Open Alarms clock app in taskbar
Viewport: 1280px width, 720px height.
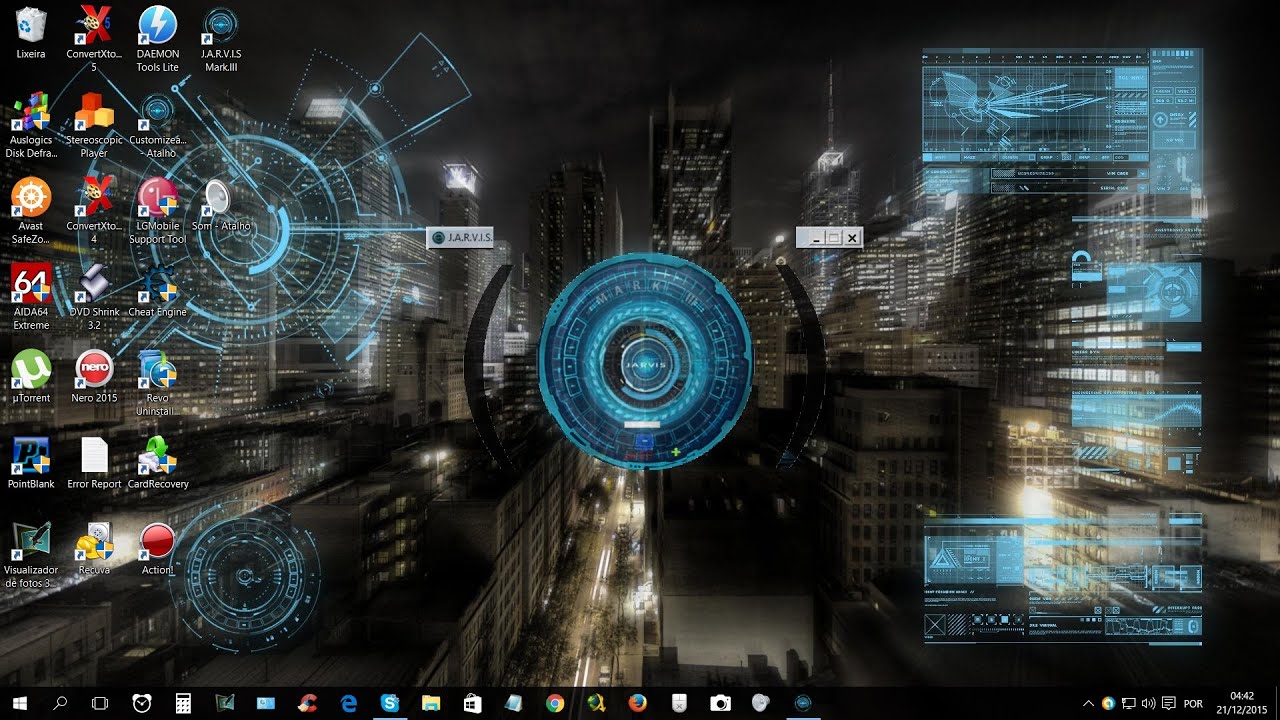coord(142,703)
